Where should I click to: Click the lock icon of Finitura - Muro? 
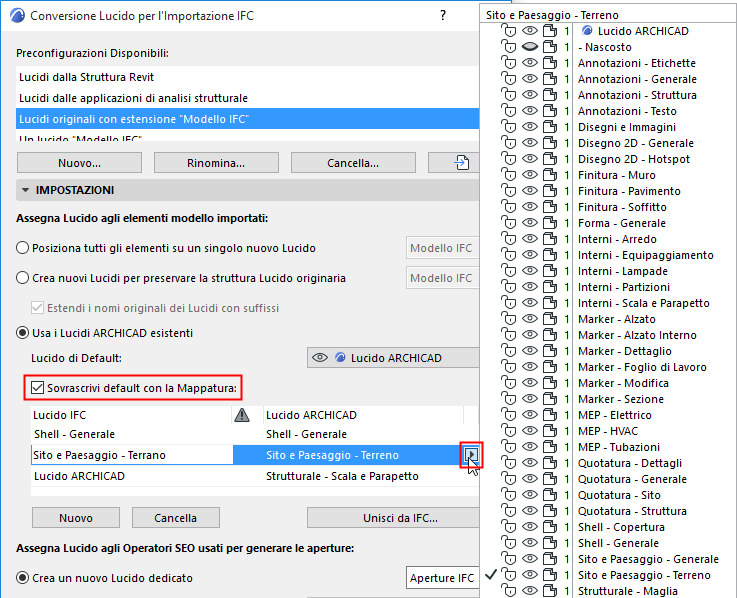coord(509,174)
